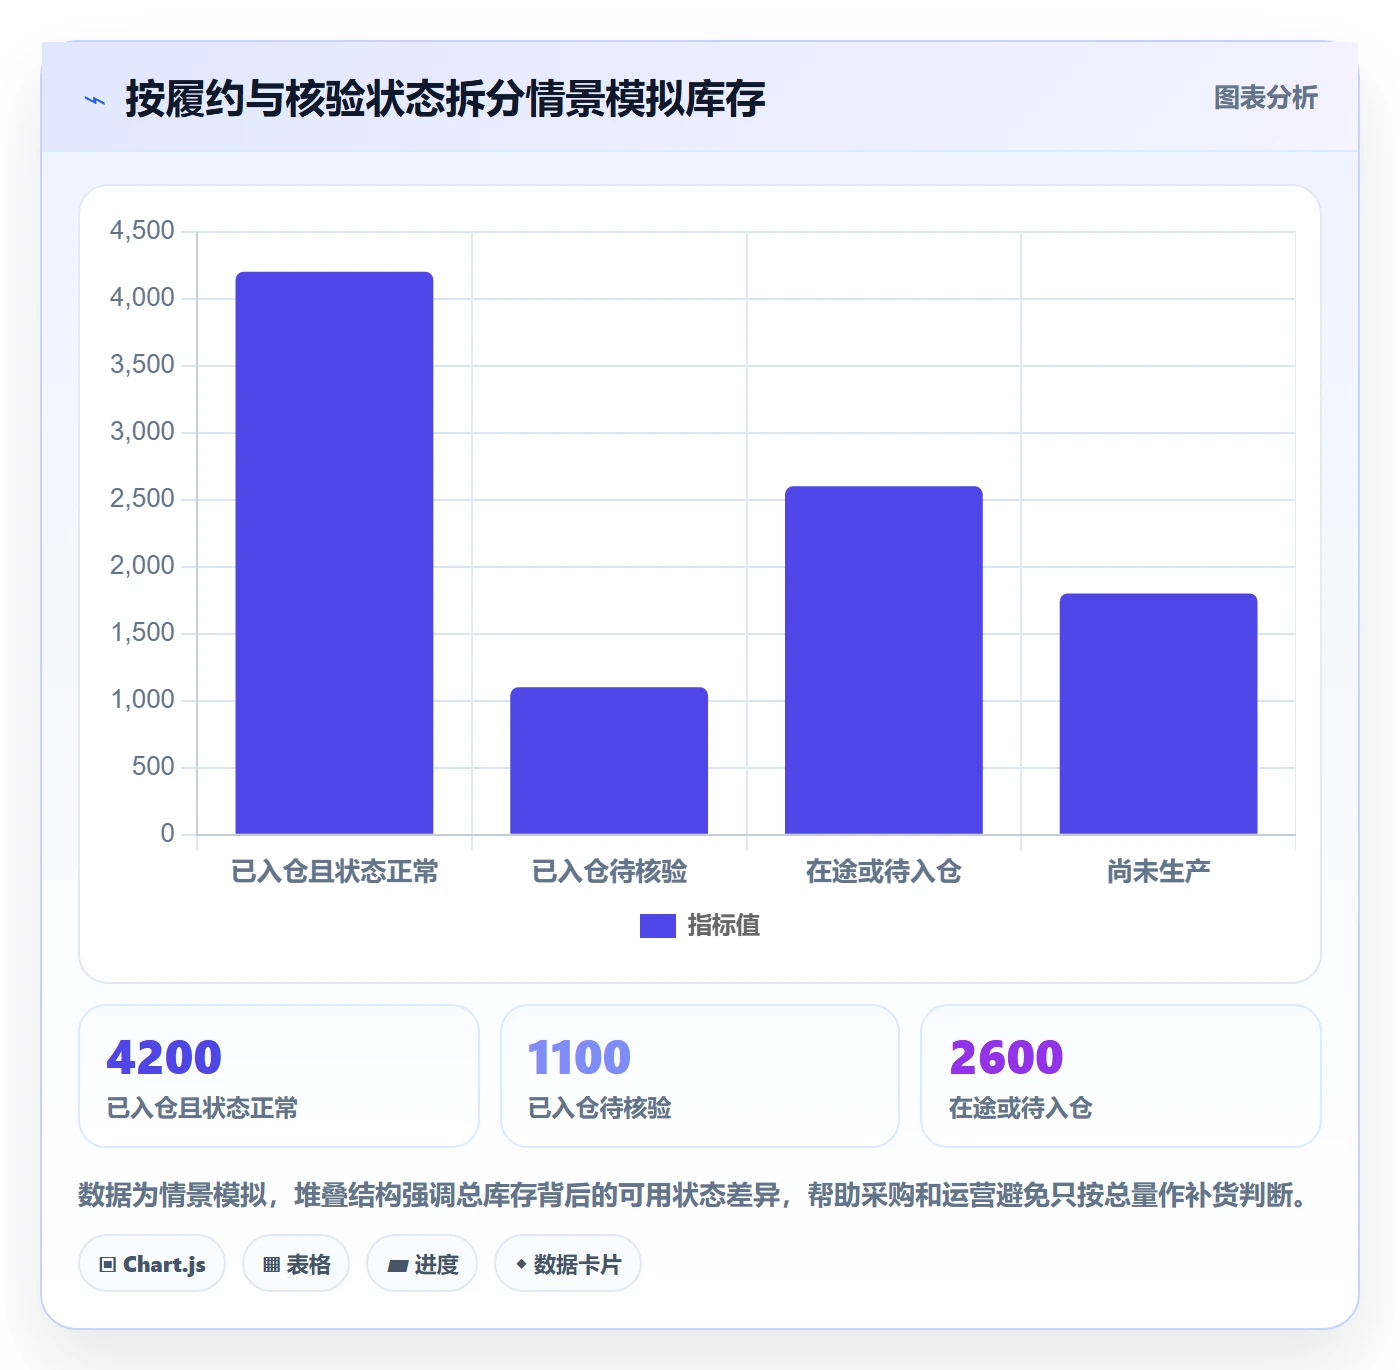Click the 数据卡片 tag chip
This screenshot has height=1370, width=1400.
click(568, 1264)
